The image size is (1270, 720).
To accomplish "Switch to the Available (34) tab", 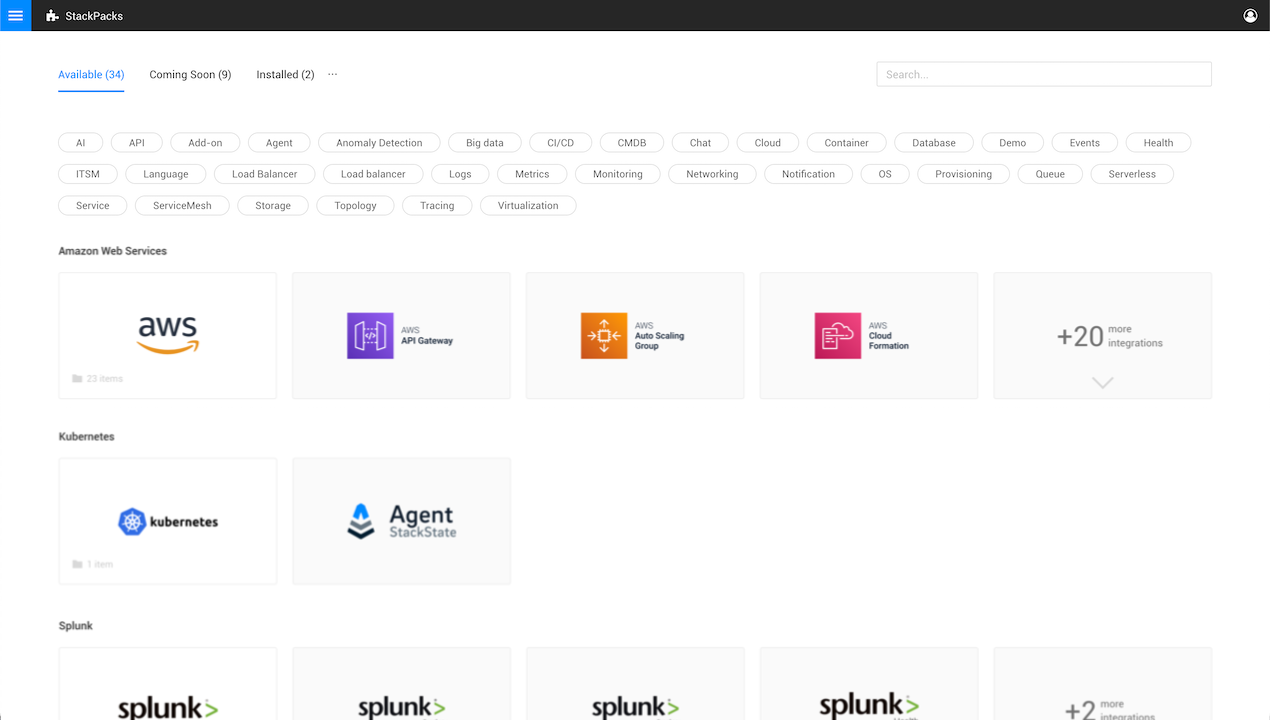I will 91,75.
